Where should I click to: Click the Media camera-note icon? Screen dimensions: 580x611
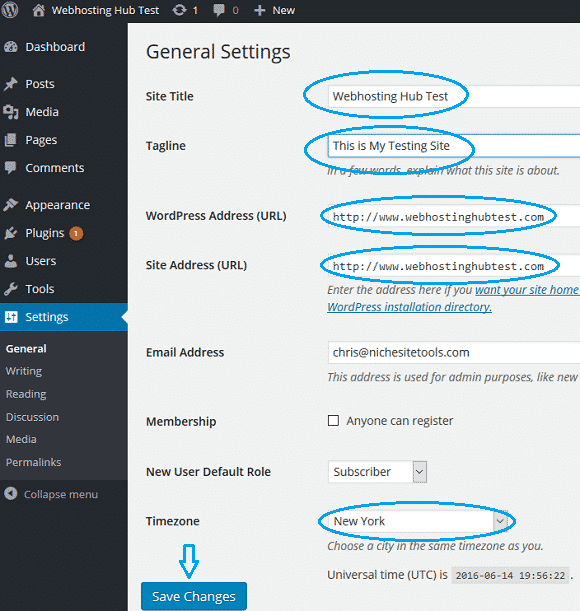(x=11, y=112)
